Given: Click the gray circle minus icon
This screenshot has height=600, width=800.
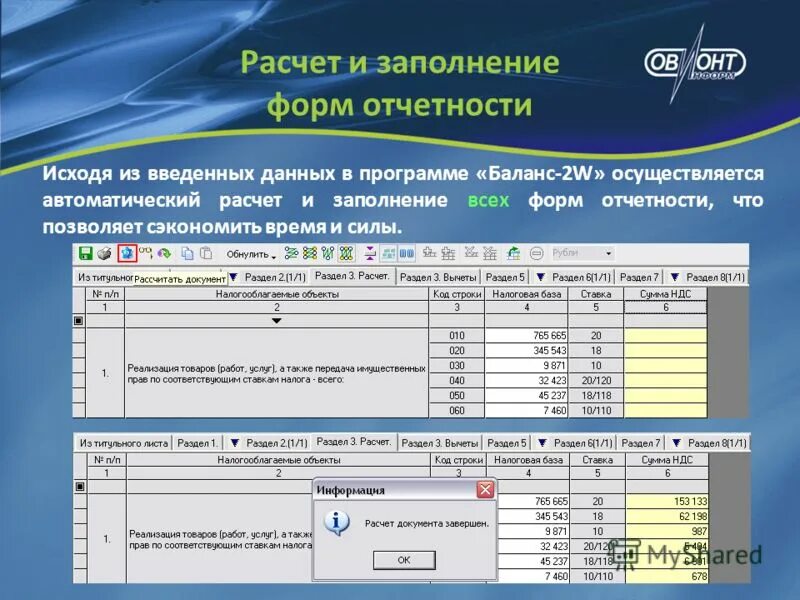Looking at the screenshot, I should point(536,253).
